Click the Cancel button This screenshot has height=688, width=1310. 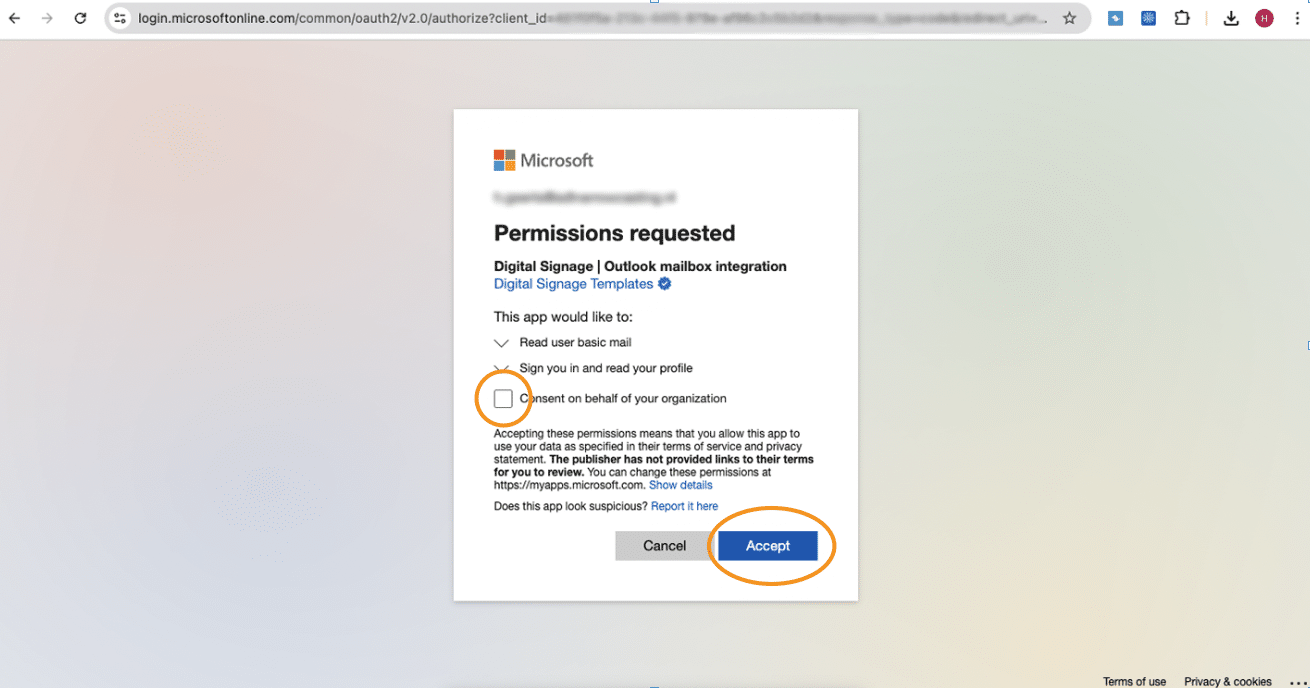(x=664, y=546)
